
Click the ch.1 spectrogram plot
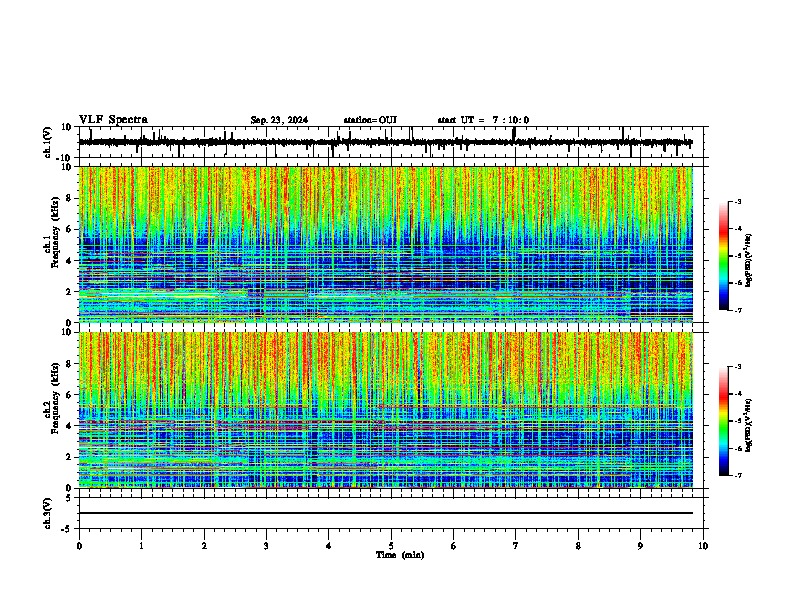click(386, 244)
